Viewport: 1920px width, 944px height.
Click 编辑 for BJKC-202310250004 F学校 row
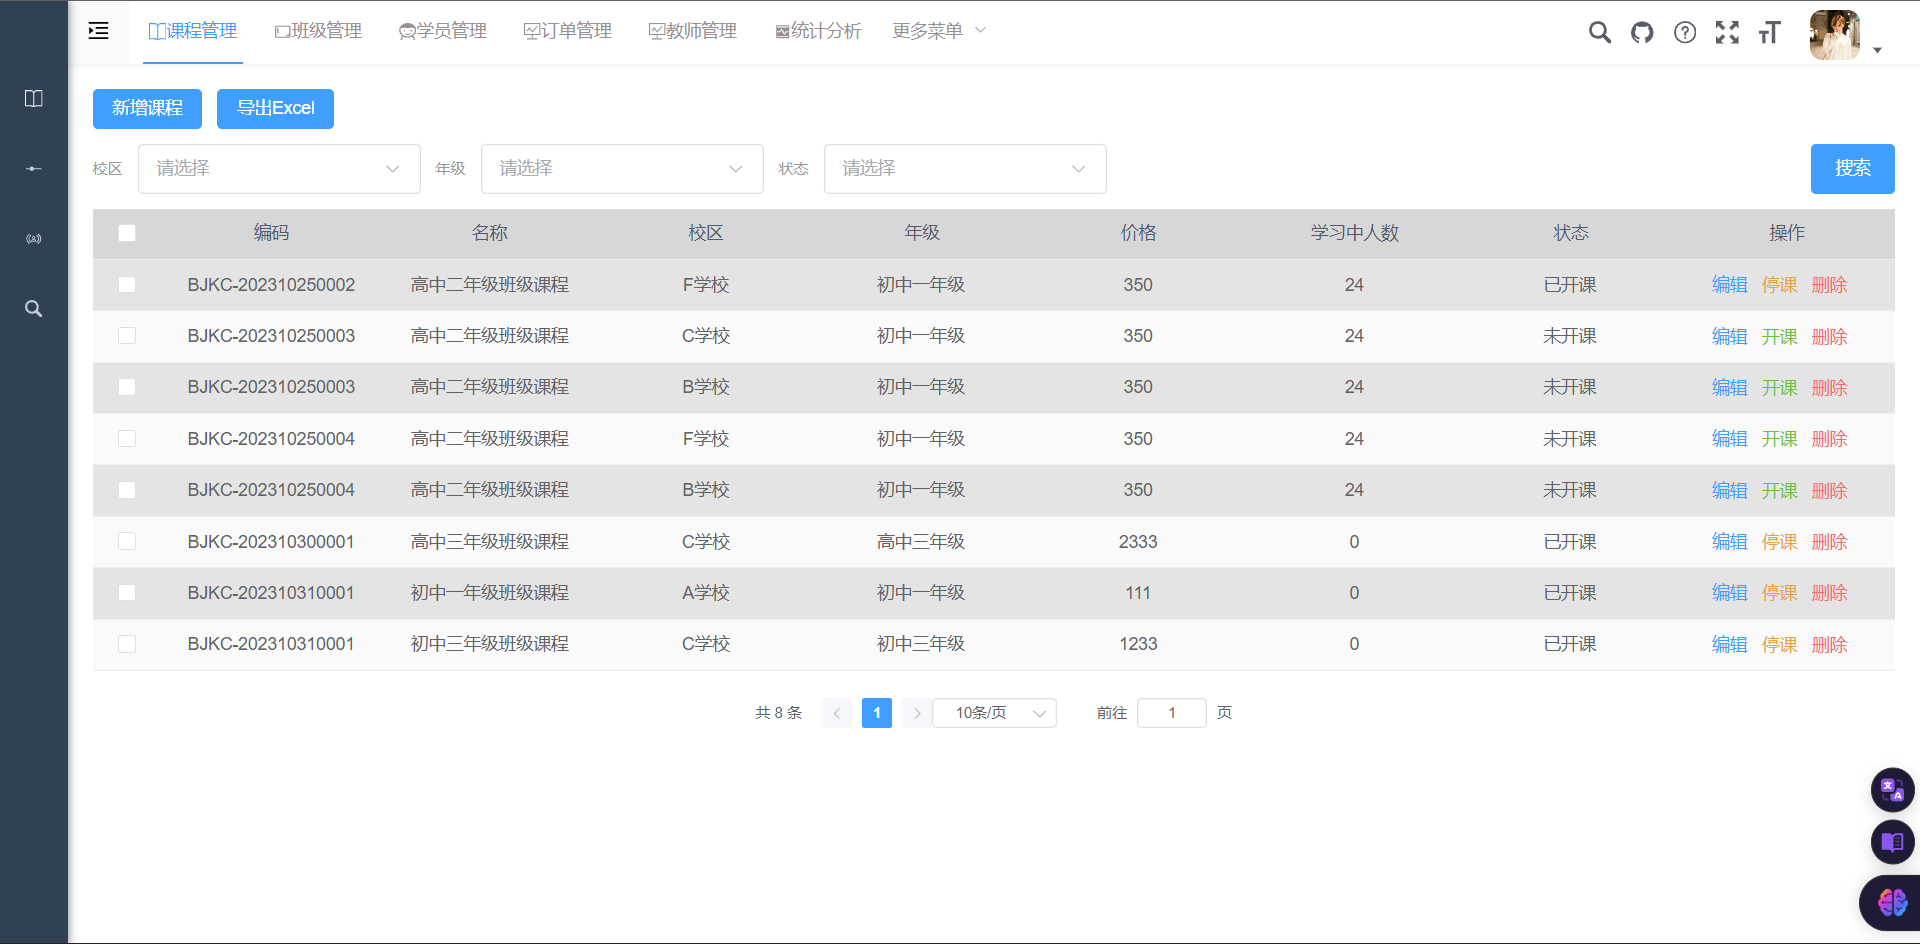[x=1729, y=439]
